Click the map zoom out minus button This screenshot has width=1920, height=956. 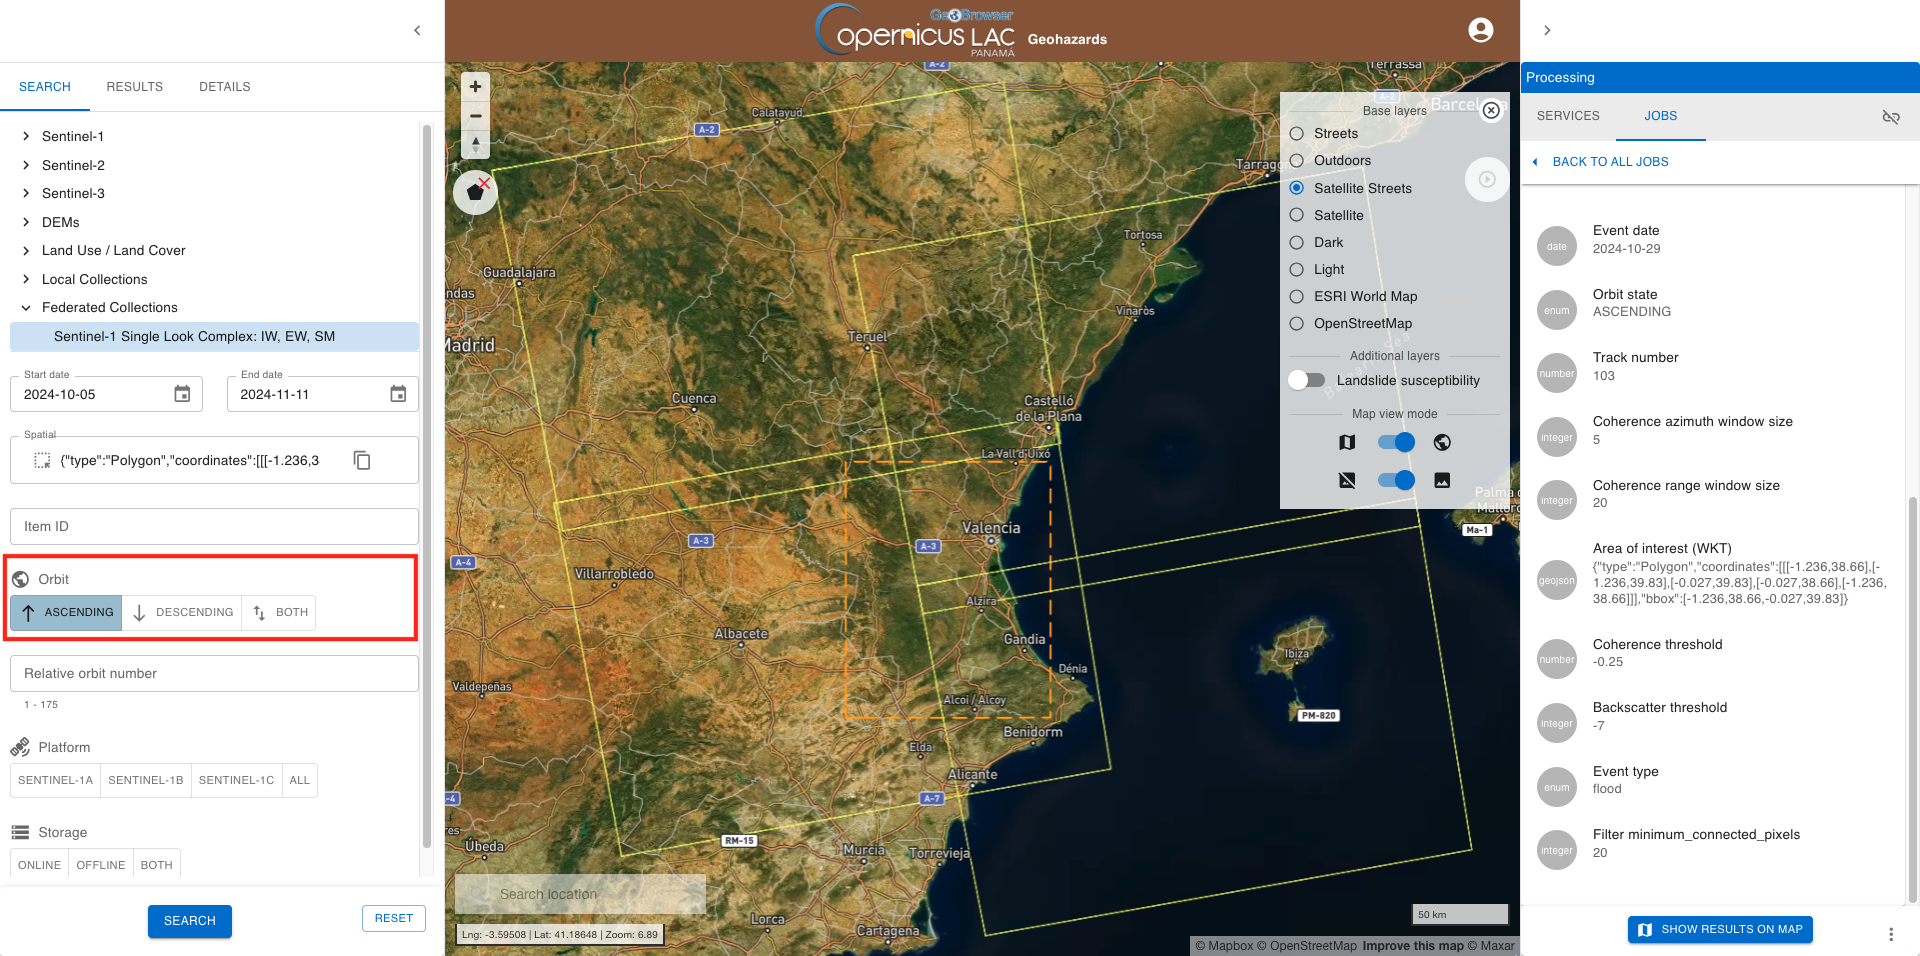tap(475, 116)
